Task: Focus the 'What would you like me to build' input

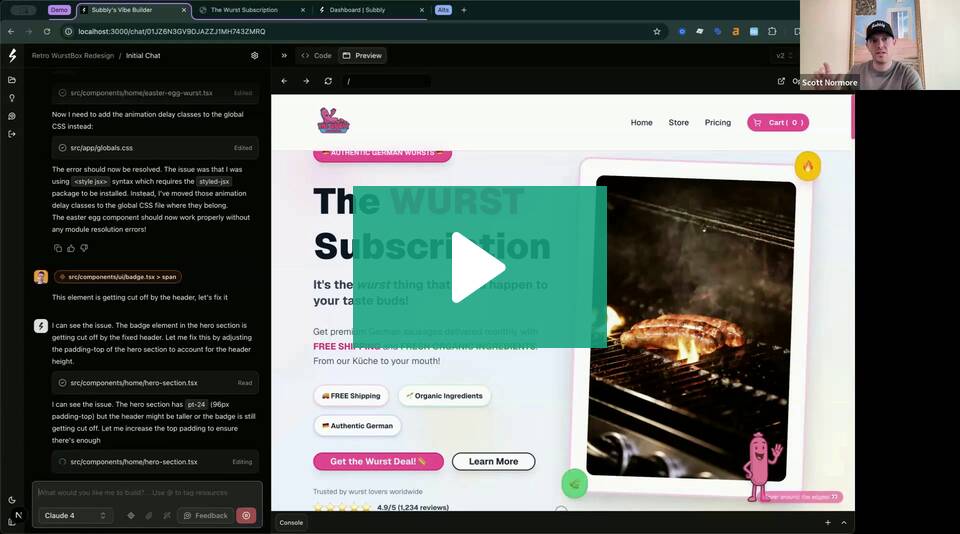Action: pos(147,492)
